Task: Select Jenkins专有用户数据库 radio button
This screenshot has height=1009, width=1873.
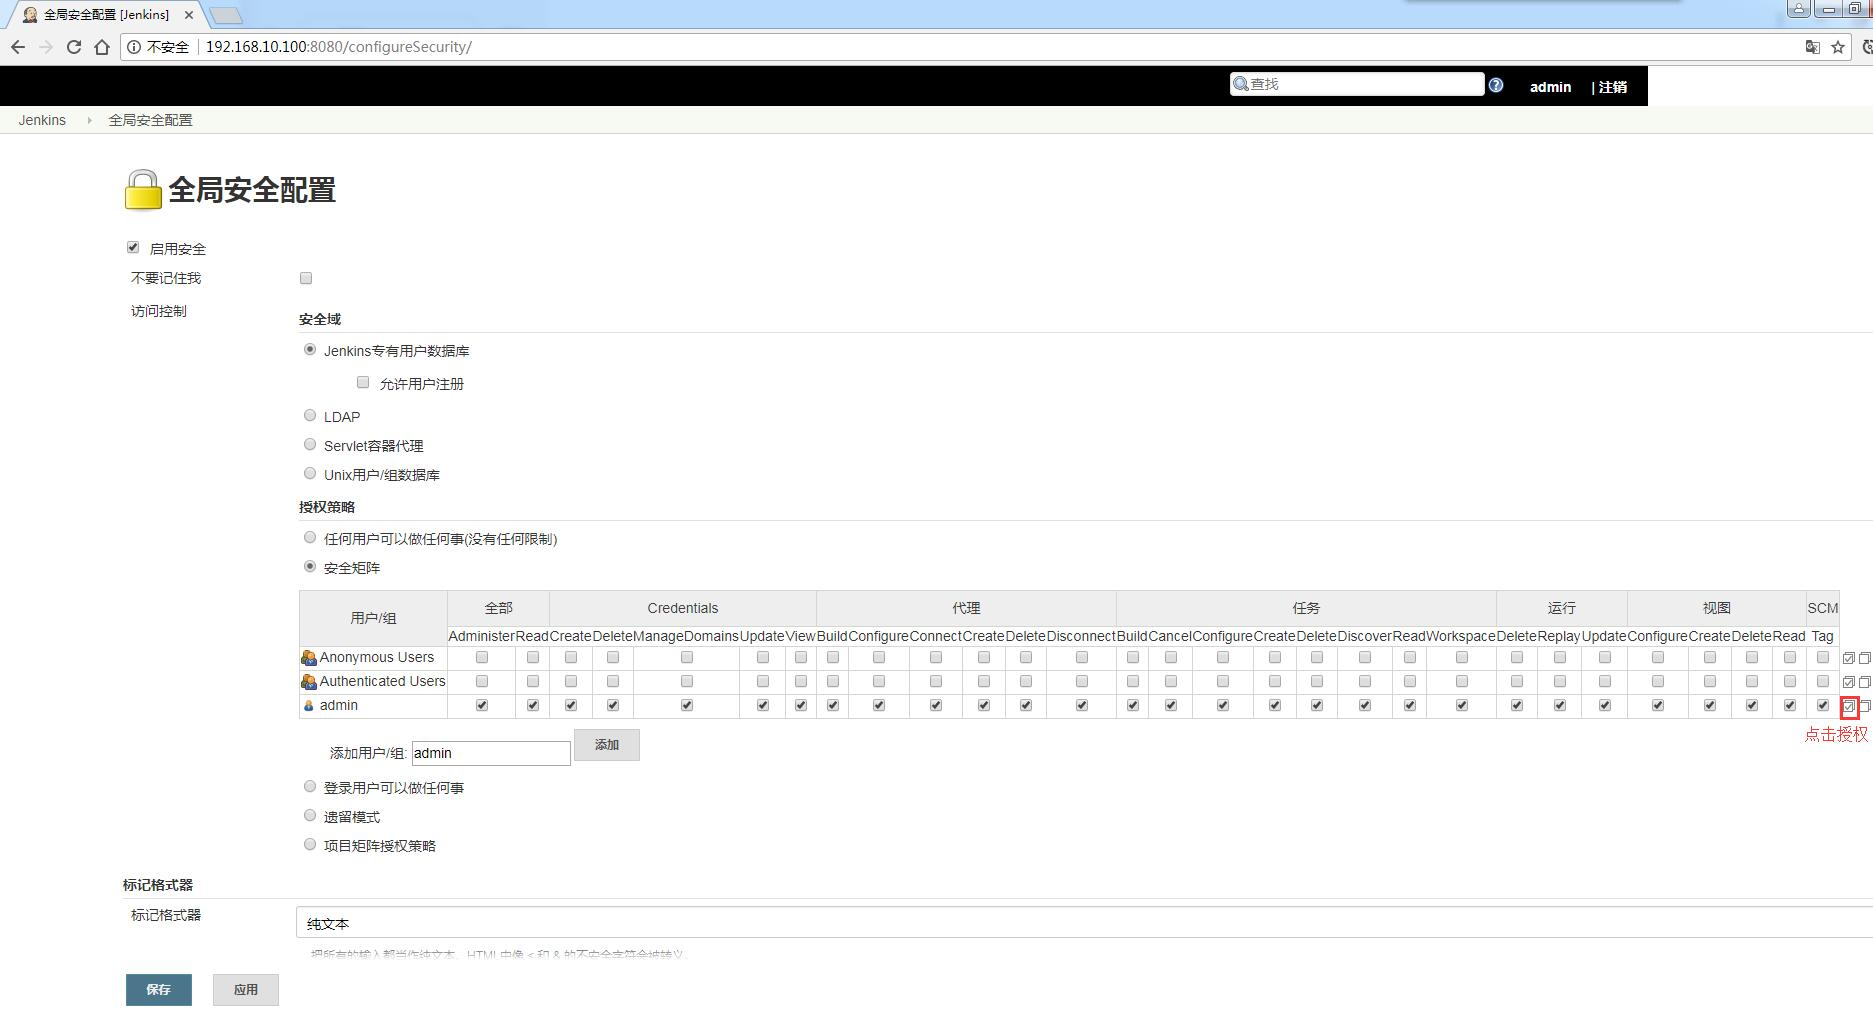Action: [x=310, y=349]
